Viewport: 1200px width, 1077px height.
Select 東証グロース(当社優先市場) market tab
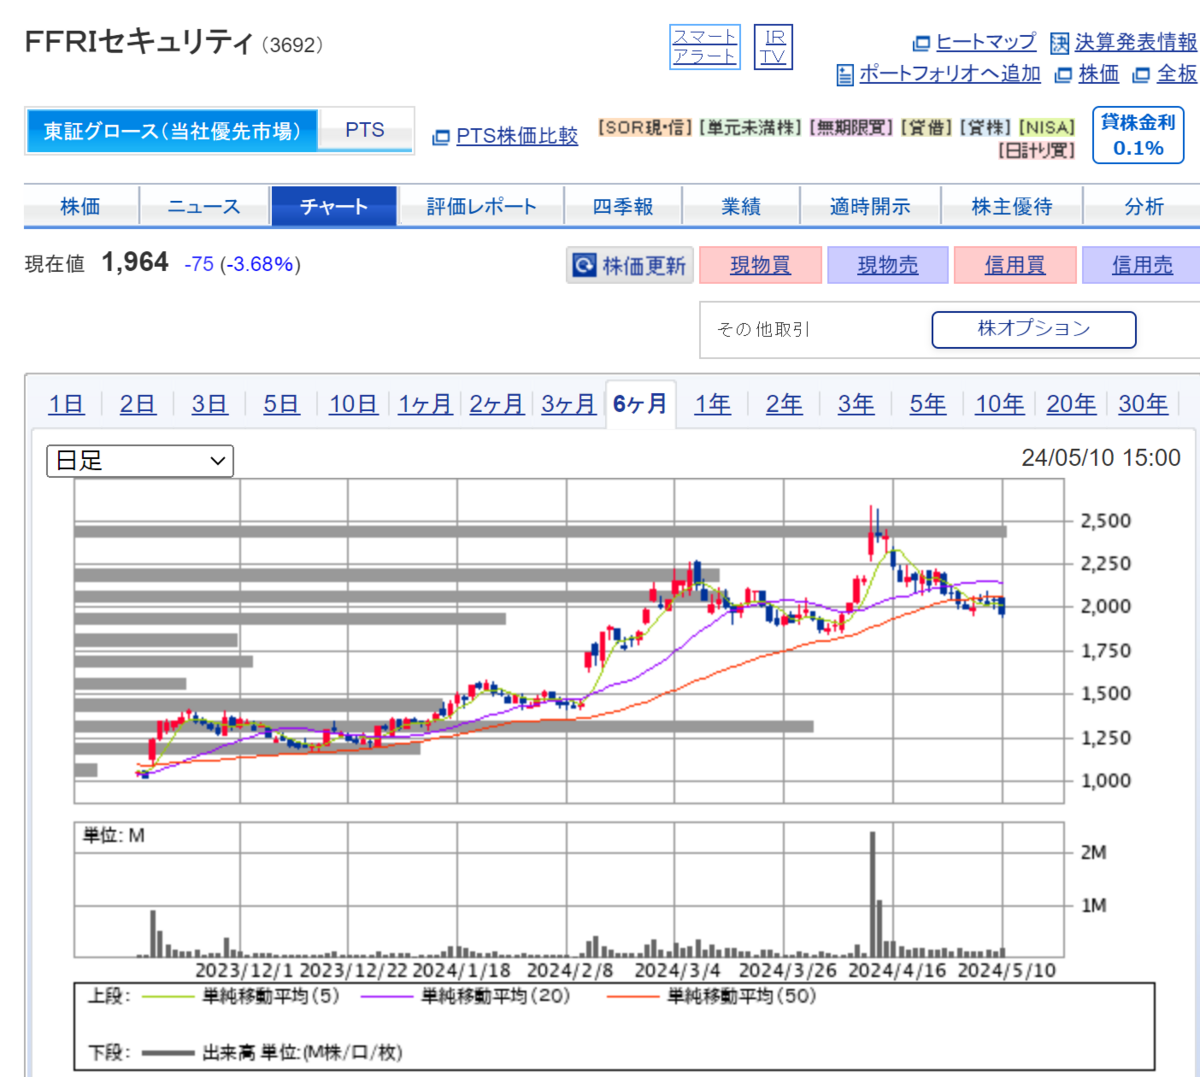coord(171,131)
